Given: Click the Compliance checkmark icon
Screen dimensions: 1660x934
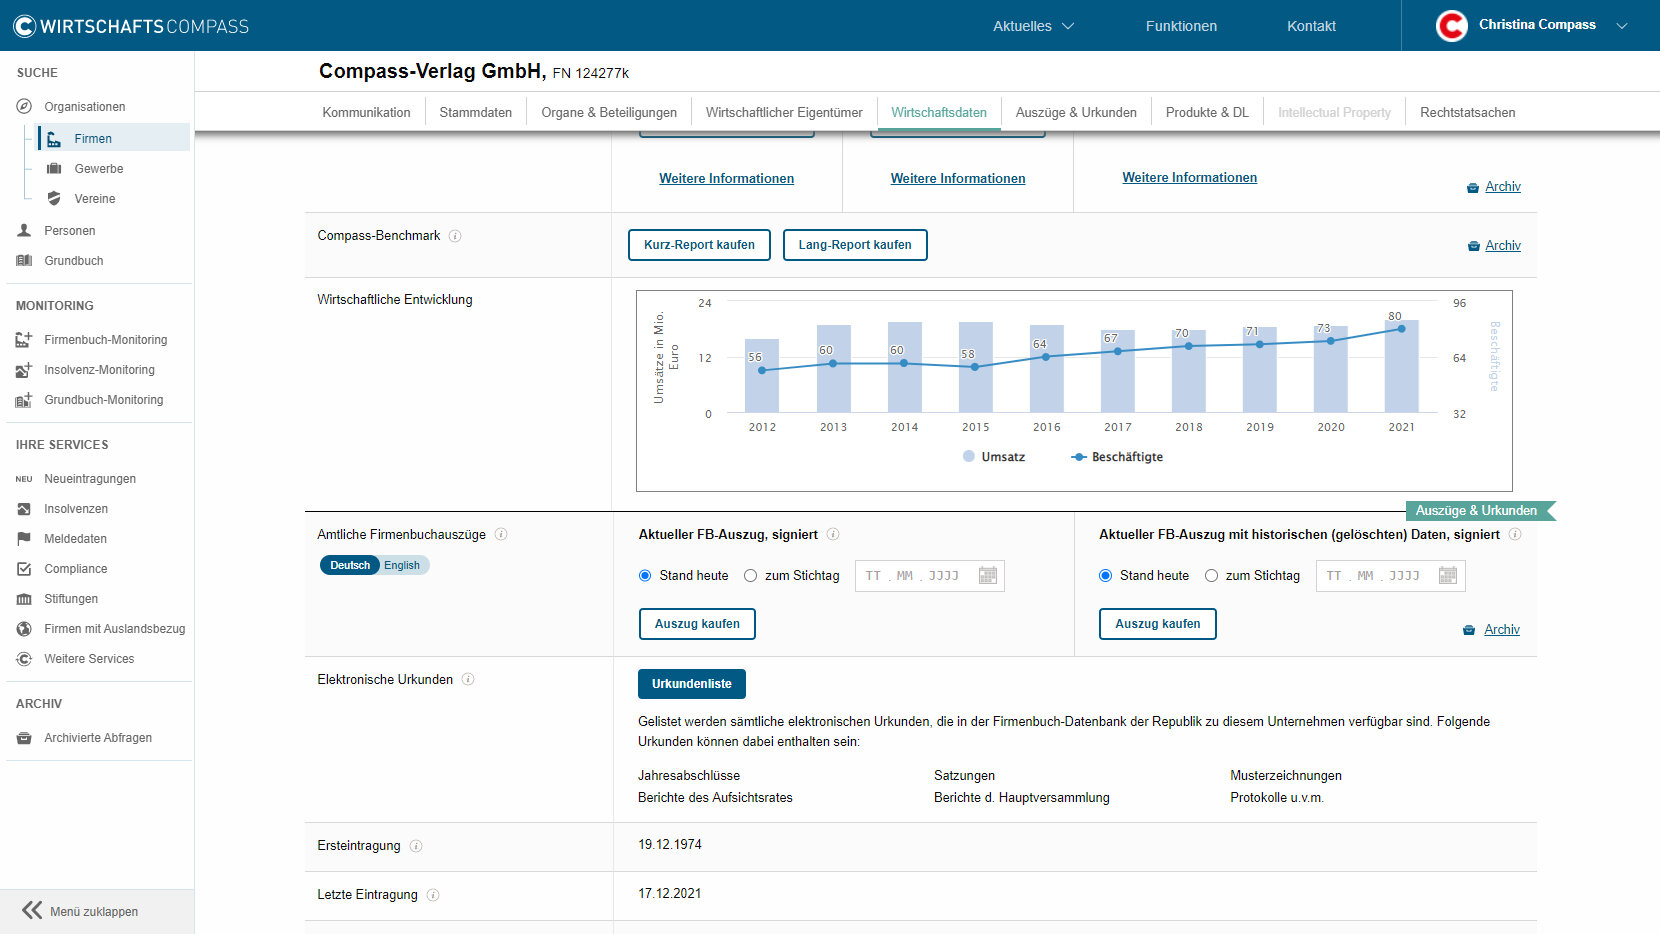Looking at the screenshot, I should (x=24, y=569).
